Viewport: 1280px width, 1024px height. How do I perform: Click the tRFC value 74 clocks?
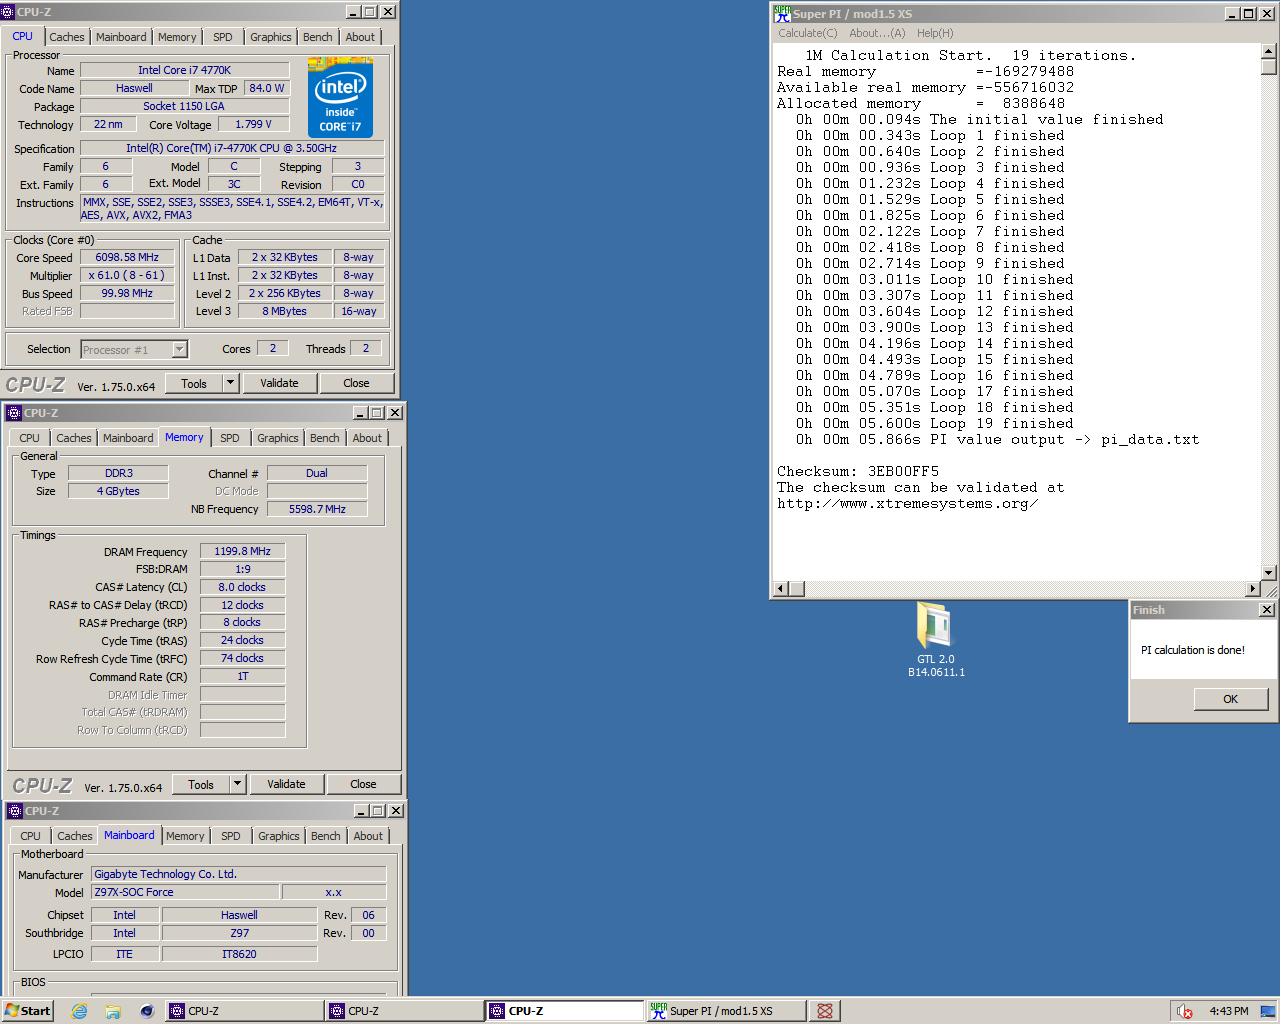(x=242, y=658)
